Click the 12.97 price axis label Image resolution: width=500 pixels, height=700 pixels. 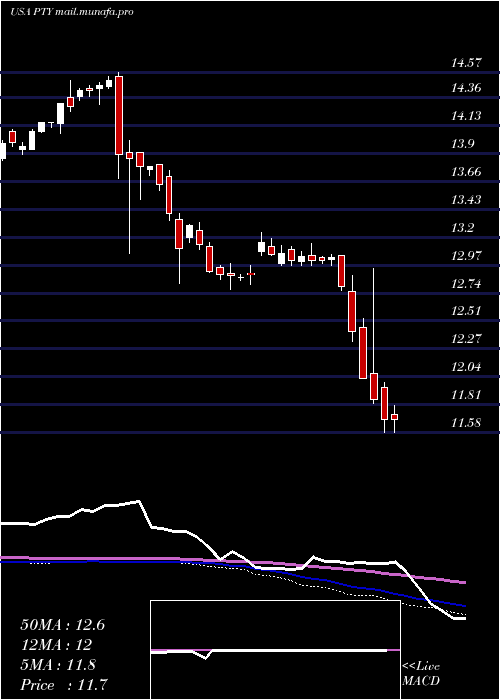tap(466, 256)
